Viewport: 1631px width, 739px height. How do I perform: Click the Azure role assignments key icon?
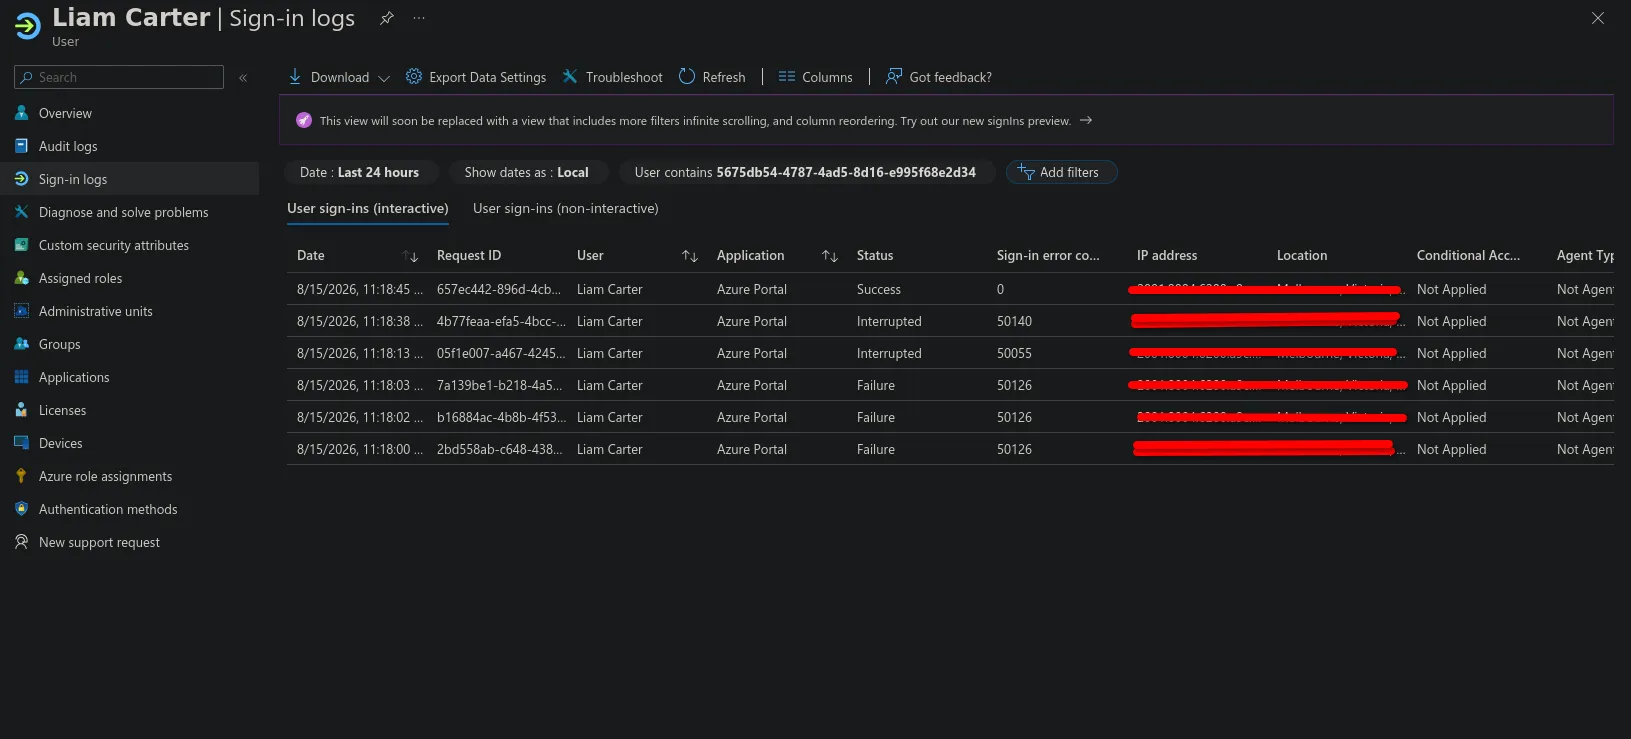(21, 476)
